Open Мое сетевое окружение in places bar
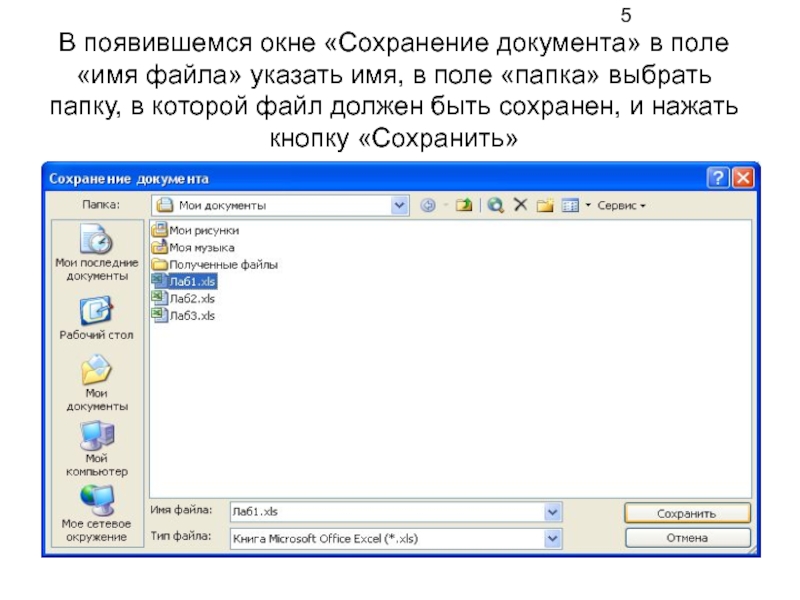 click(96, 514)
